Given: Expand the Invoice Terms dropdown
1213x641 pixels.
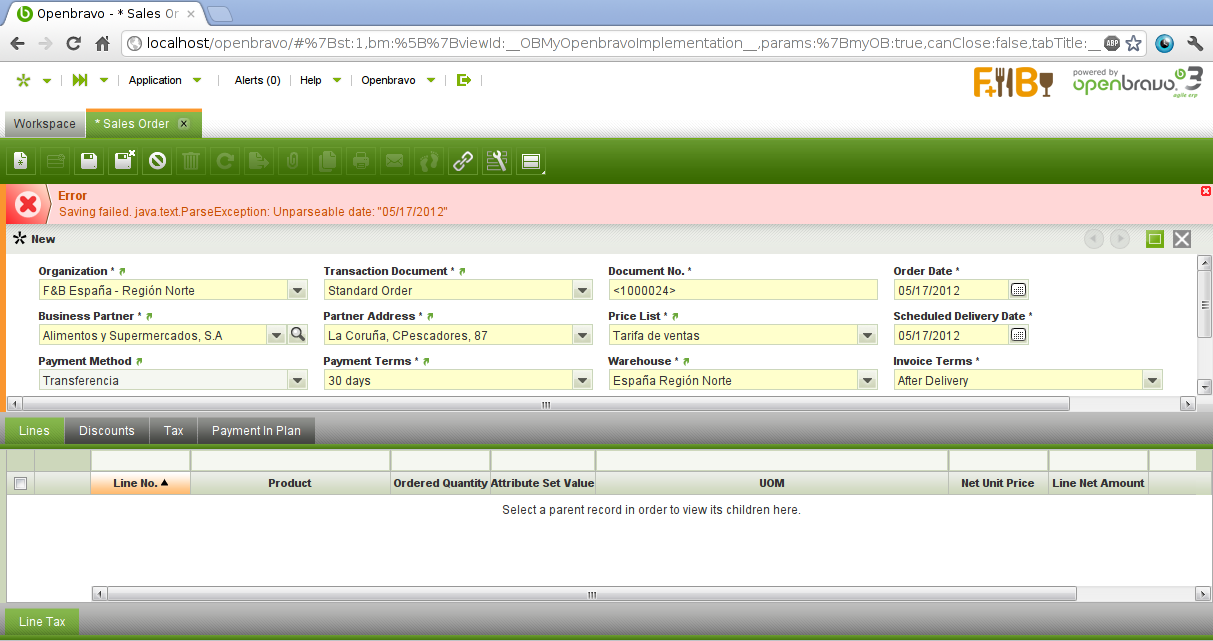Looking at the screenshot, I should point(1153,381).
